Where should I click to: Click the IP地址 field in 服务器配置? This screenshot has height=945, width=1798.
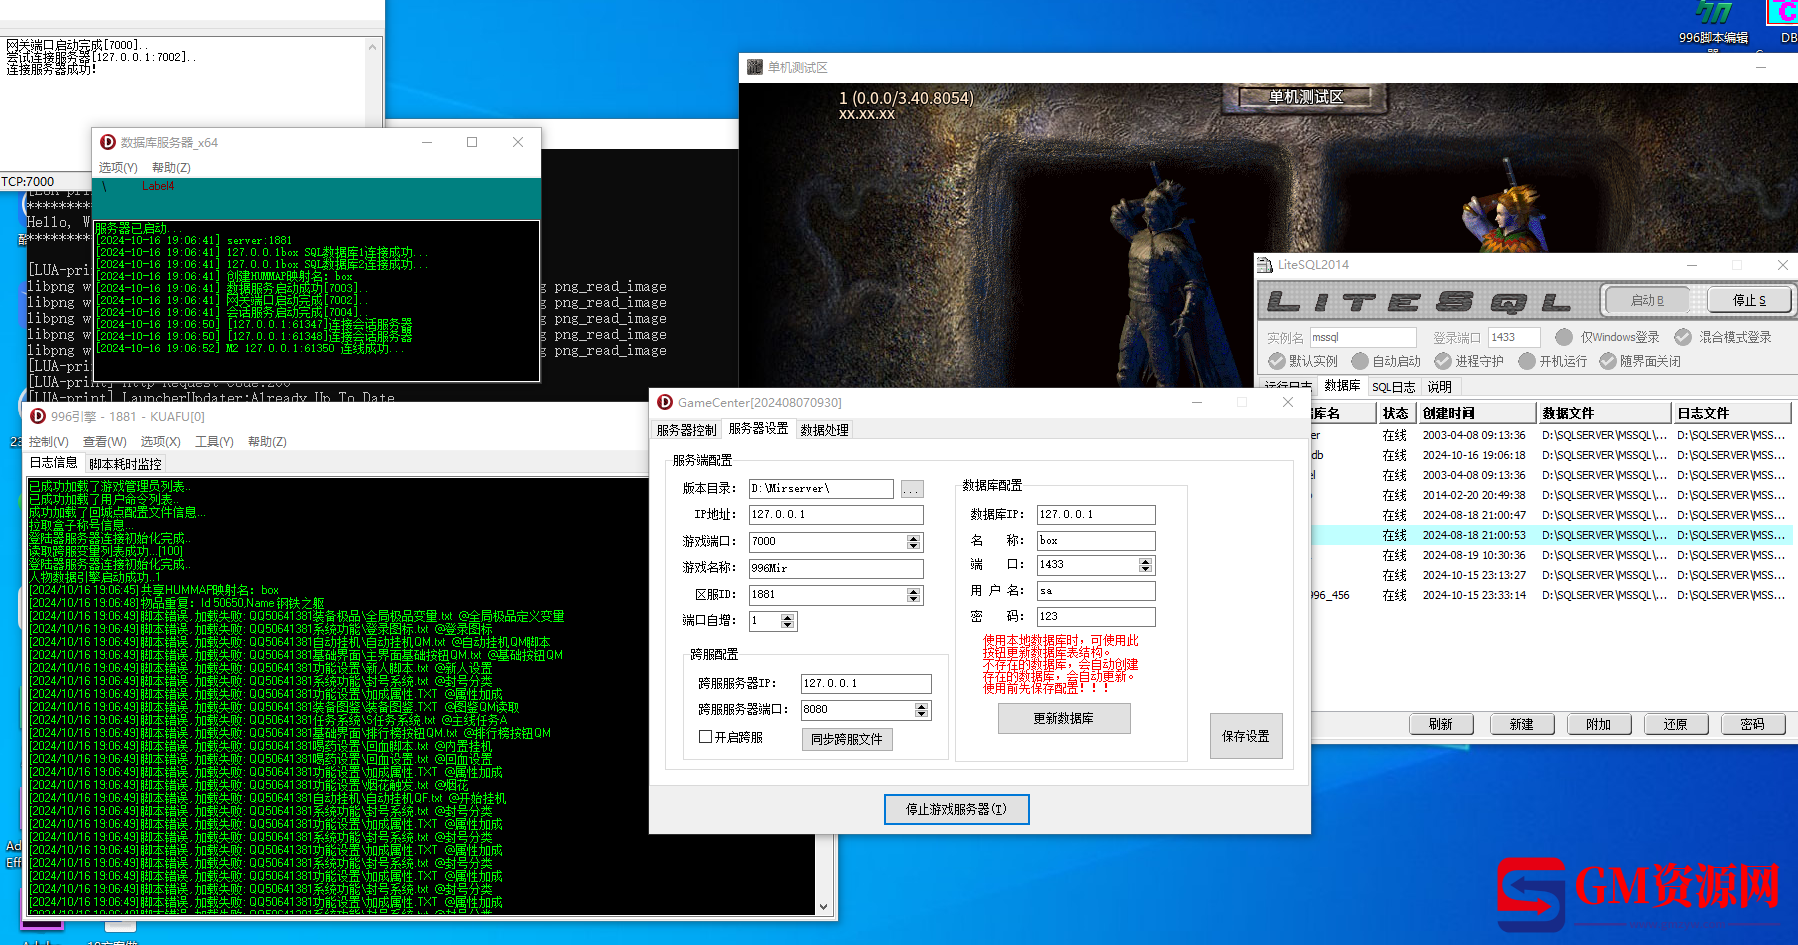[836, 514]
